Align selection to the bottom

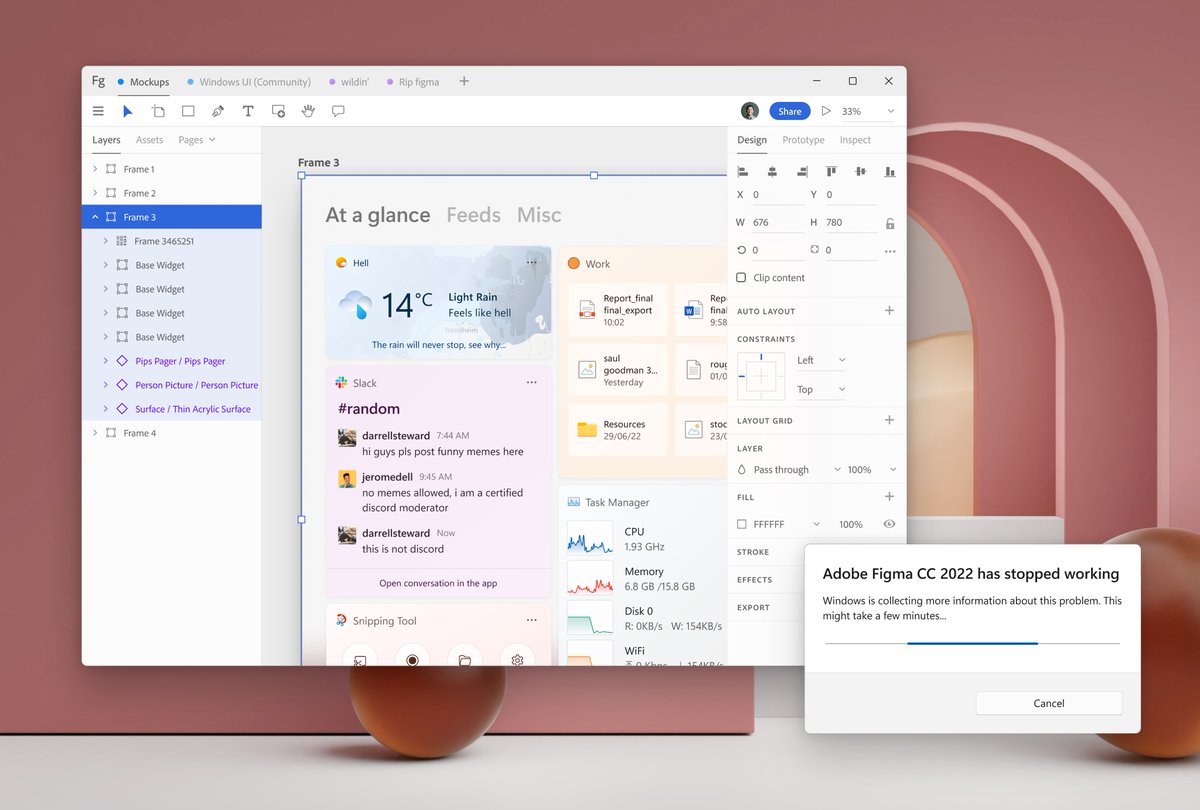click(x=889, y=172)
